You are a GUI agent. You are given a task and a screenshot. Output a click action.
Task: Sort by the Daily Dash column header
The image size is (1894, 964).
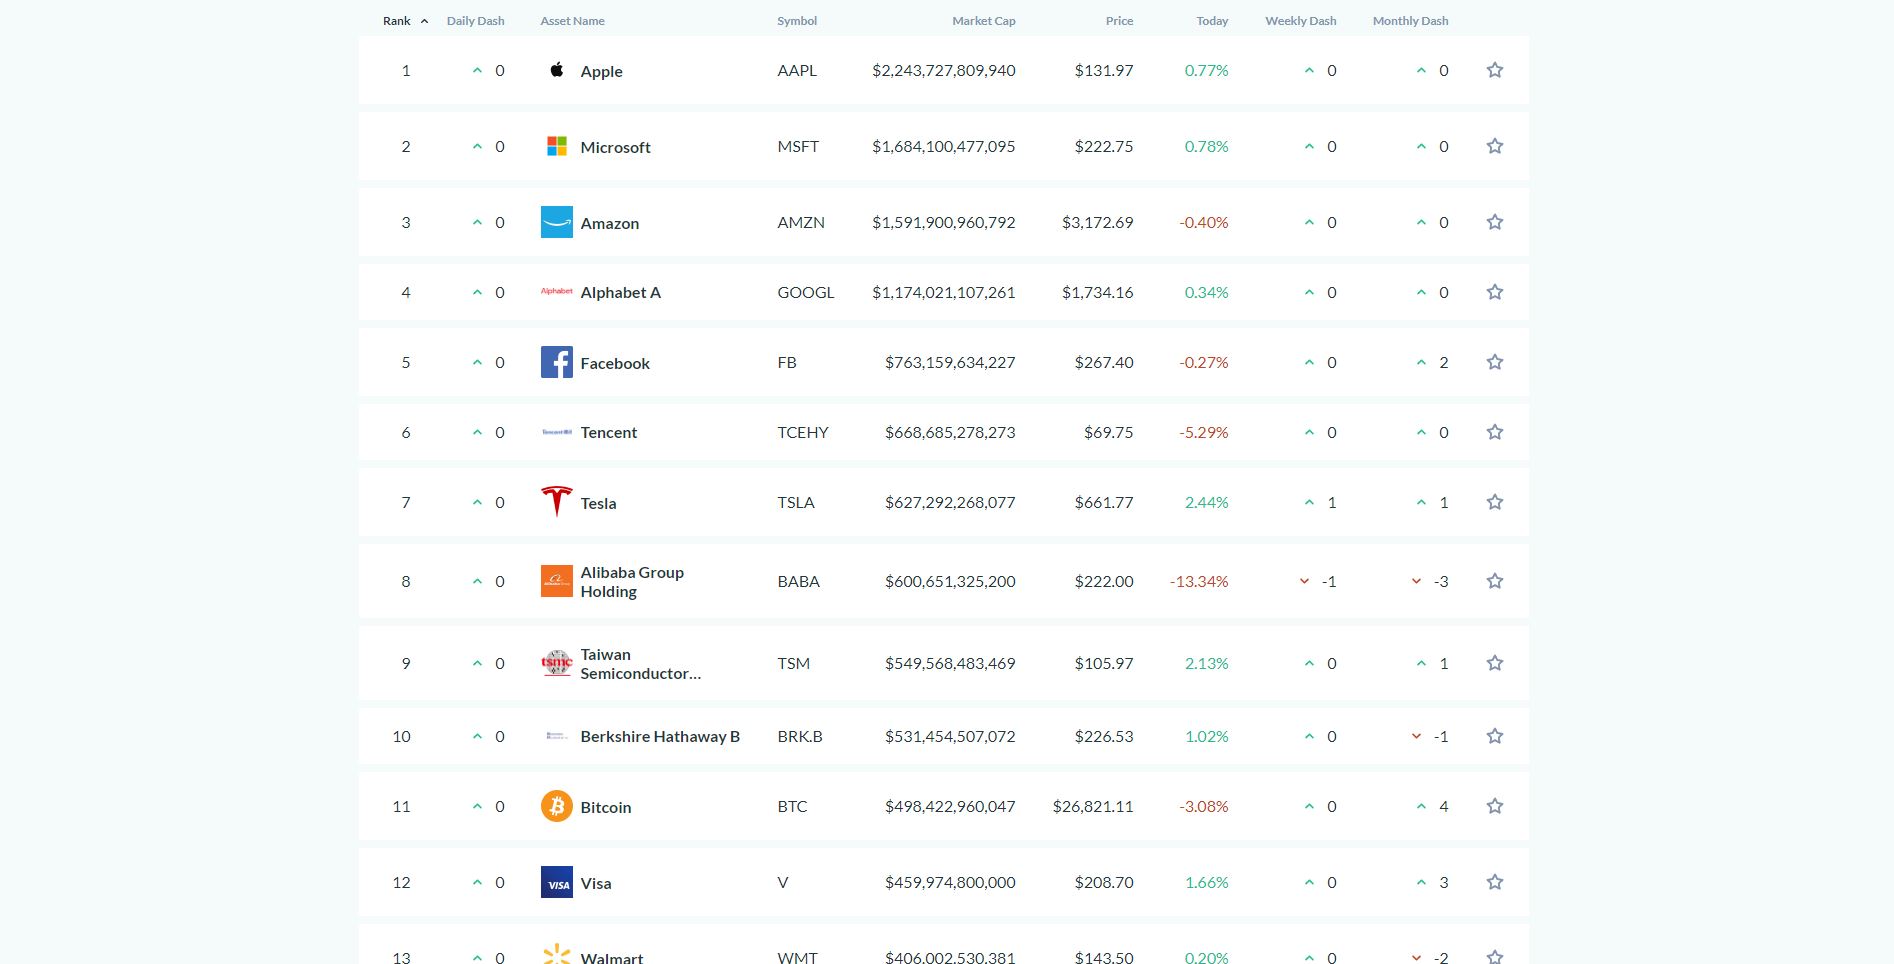point(475,21)
